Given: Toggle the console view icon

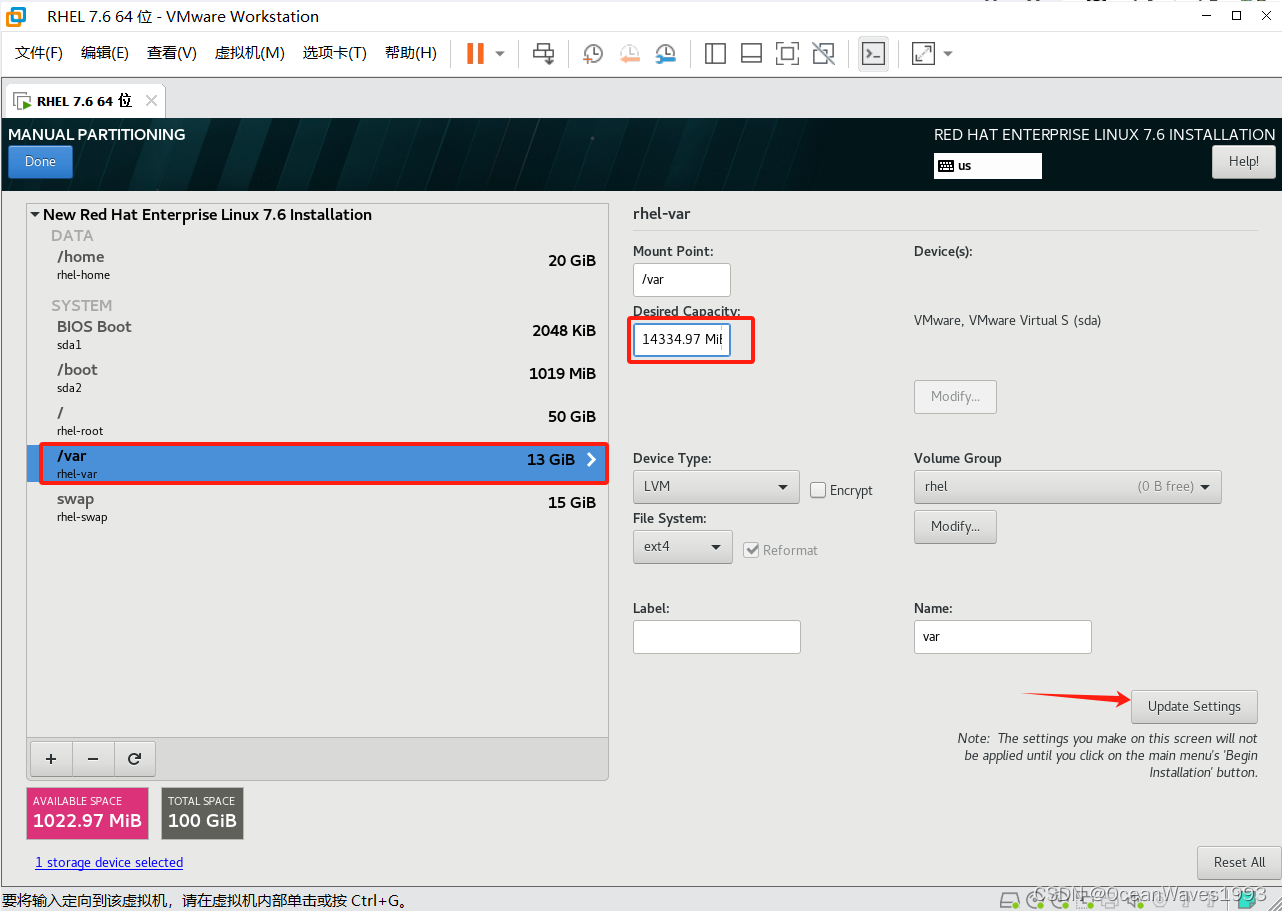Looking at the screenshot, I should [x=873, y=53].
